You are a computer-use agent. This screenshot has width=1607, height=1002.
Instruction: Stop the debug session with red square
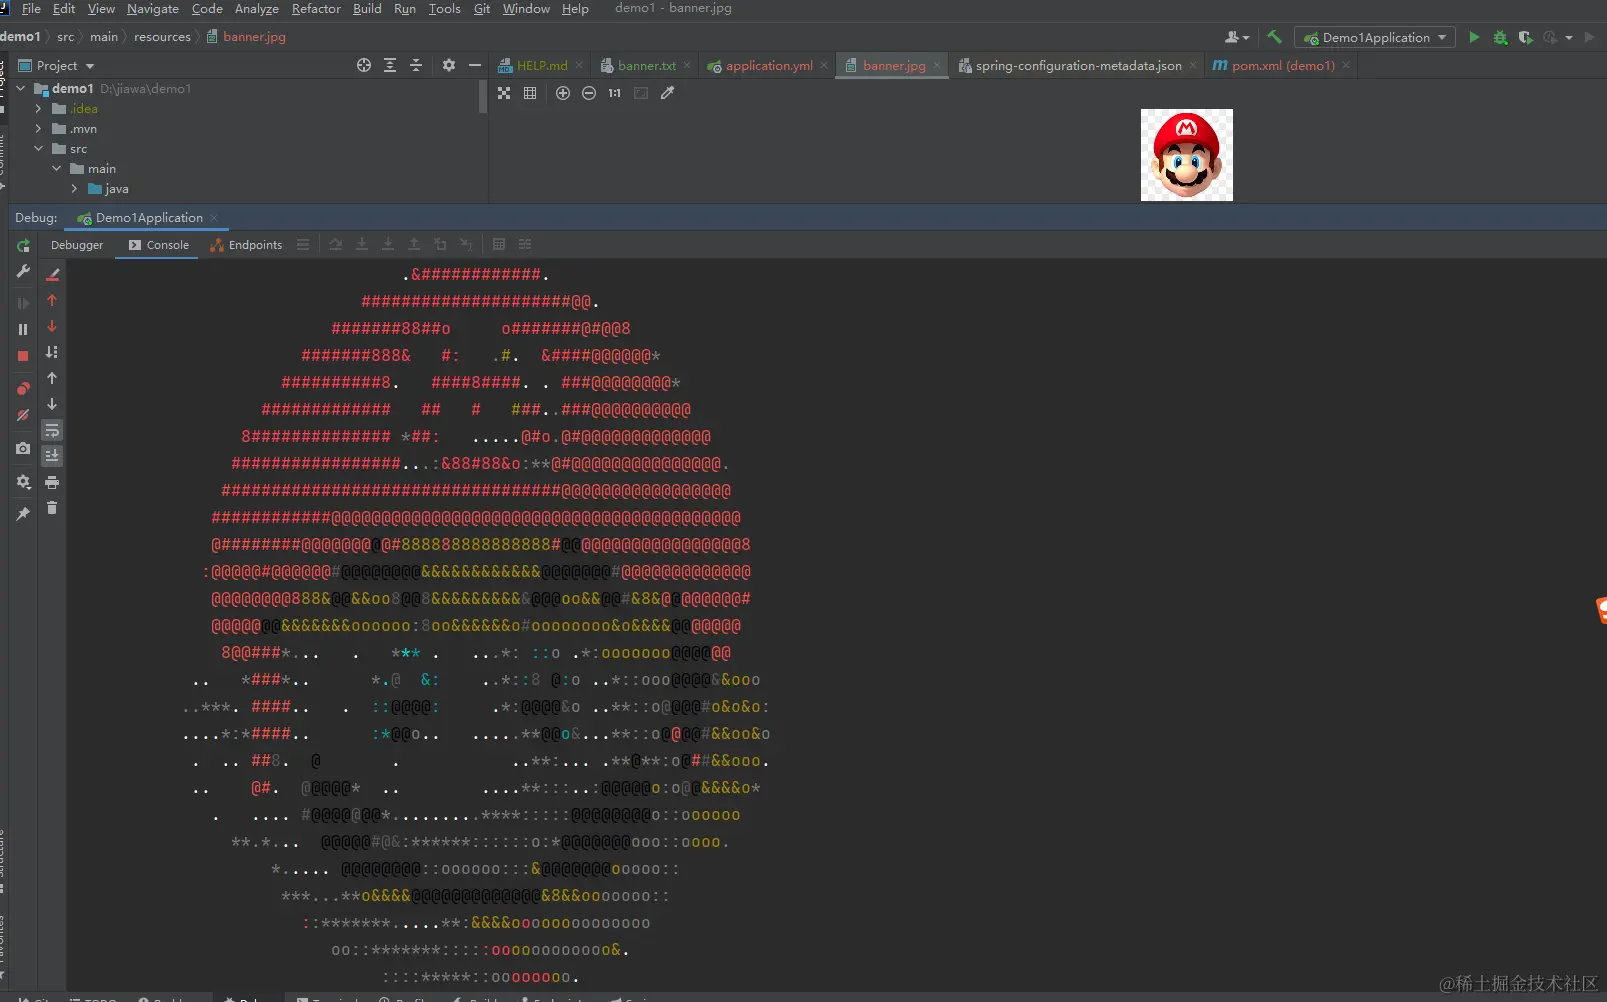click(23, 355)
